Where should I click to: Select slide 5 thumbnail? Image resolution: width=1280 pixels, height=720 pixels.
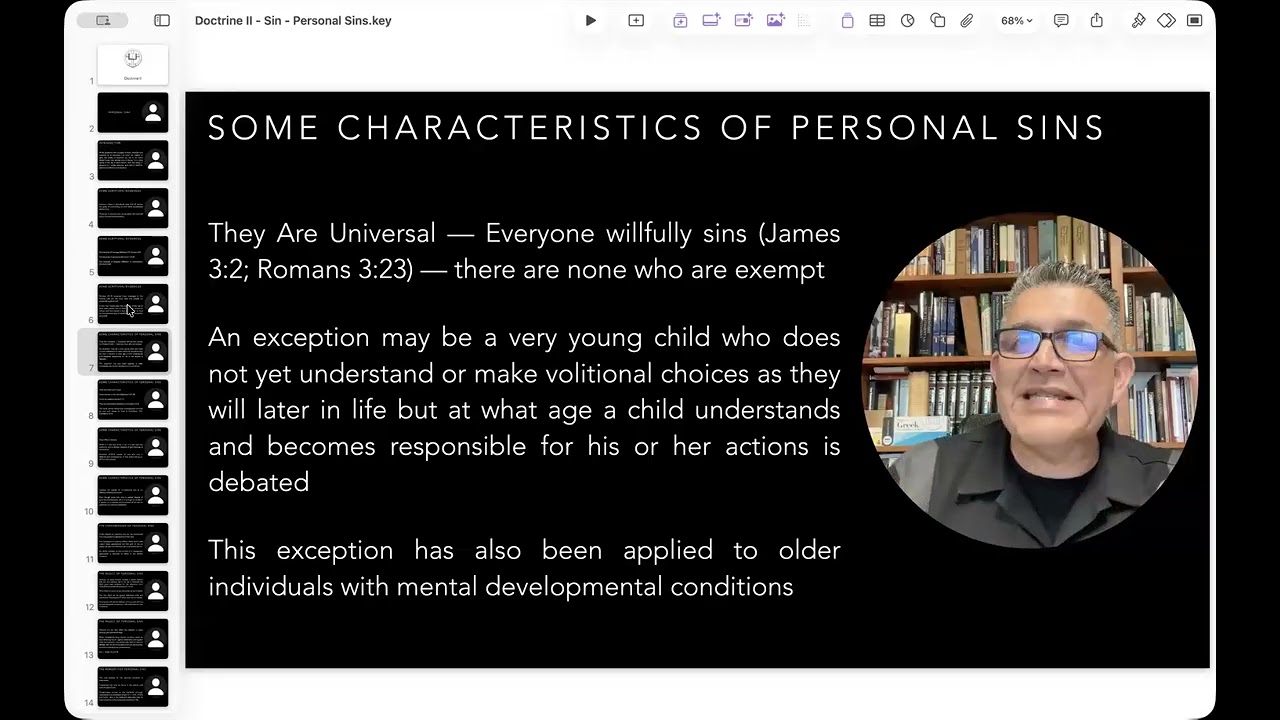click(133, 256)
